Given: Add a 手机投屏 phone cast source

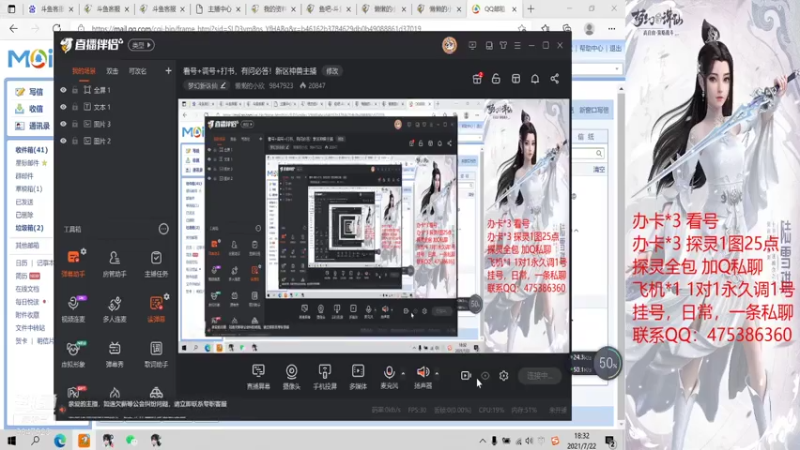Looking at the screenshot, I should click(324, 377).
